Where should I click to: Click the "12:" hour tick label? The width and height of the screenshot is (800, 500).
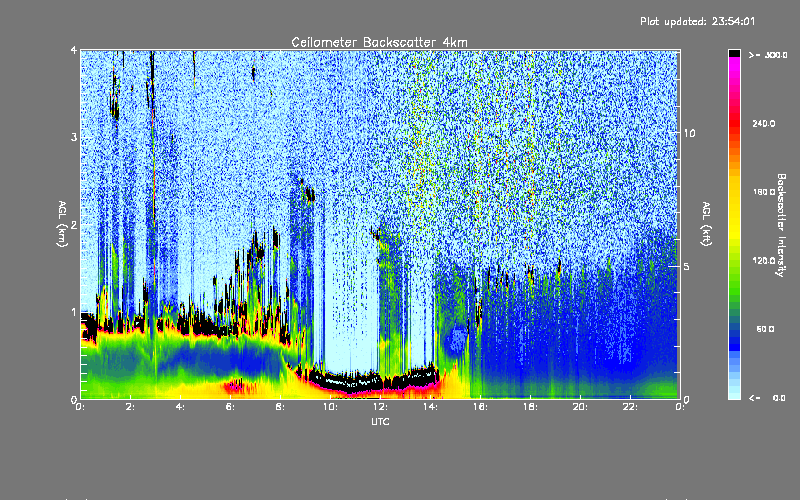point(380,407)
